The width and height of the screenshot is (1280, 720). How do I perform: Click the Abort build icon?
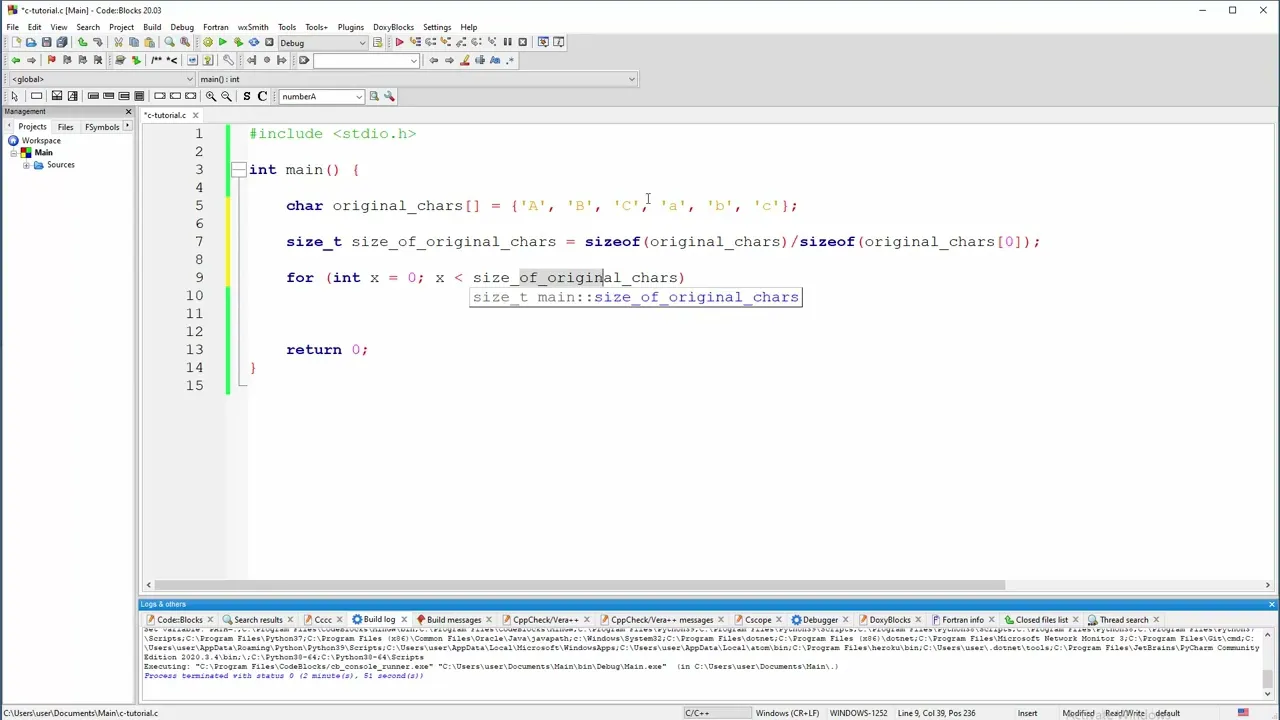click(269, 42)
